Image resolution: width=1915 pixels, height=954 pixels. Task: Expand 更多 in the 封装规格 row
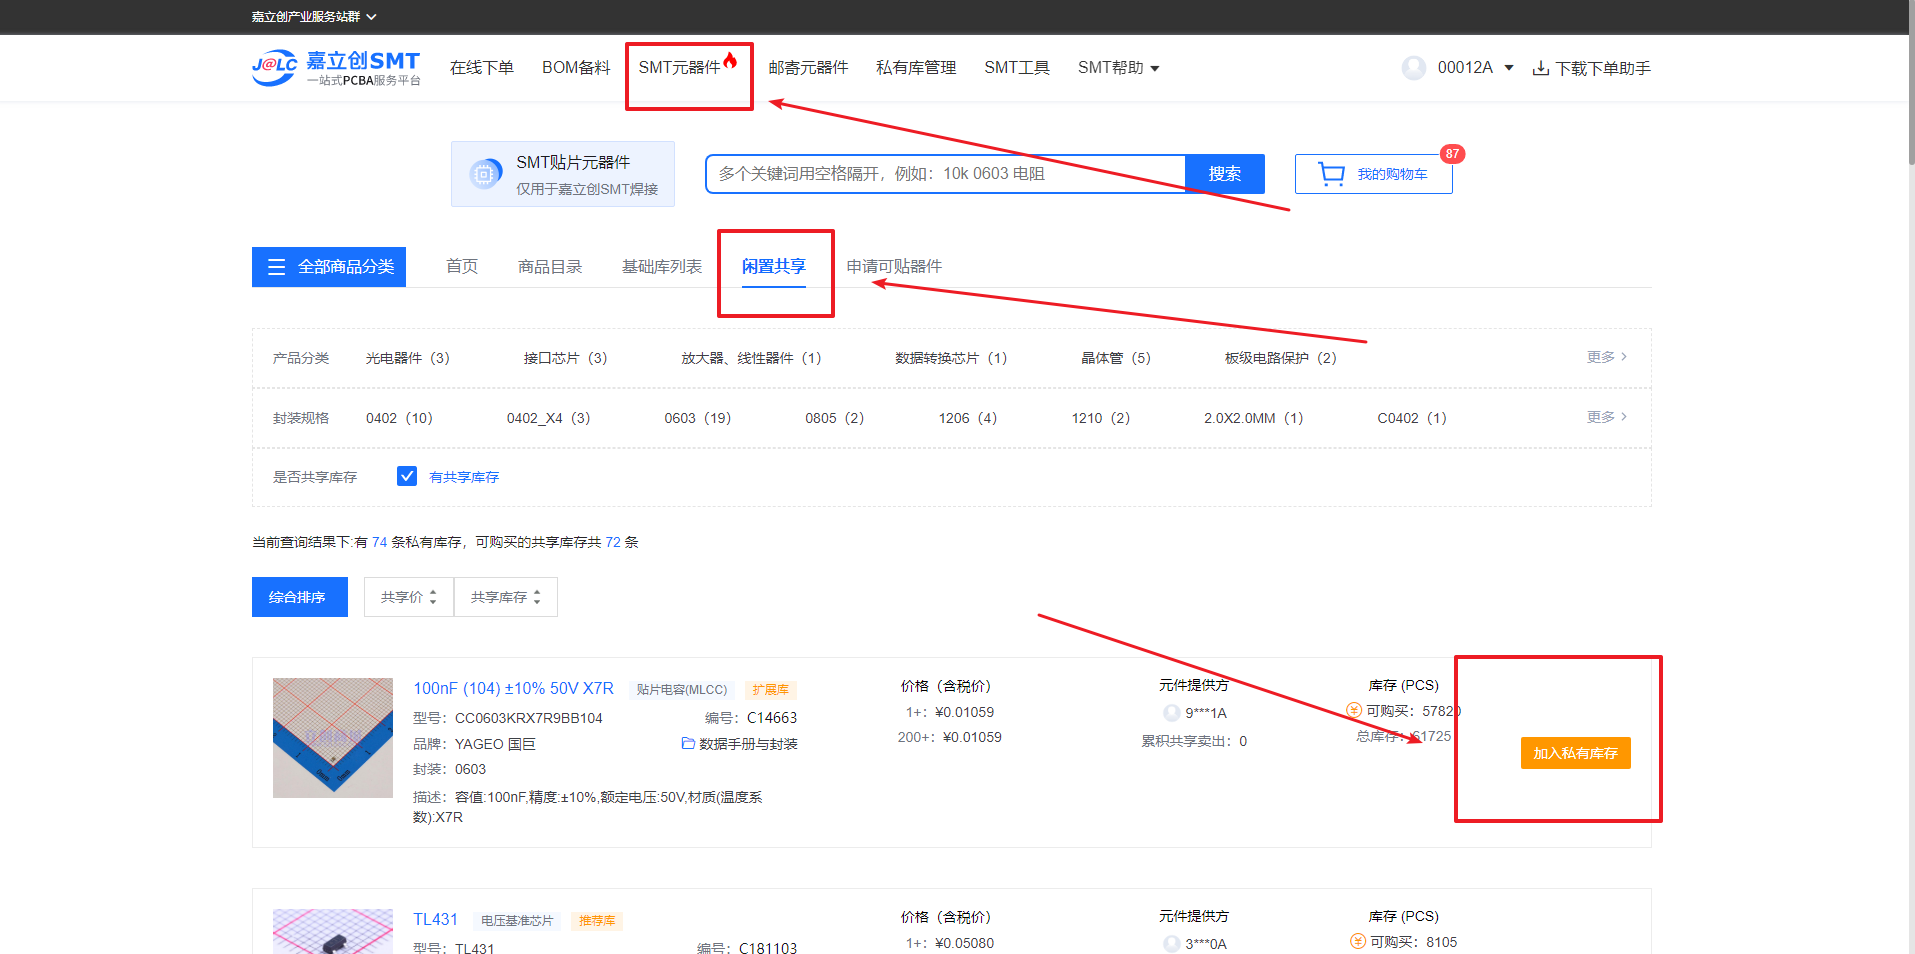click(x=1606, y=417)
